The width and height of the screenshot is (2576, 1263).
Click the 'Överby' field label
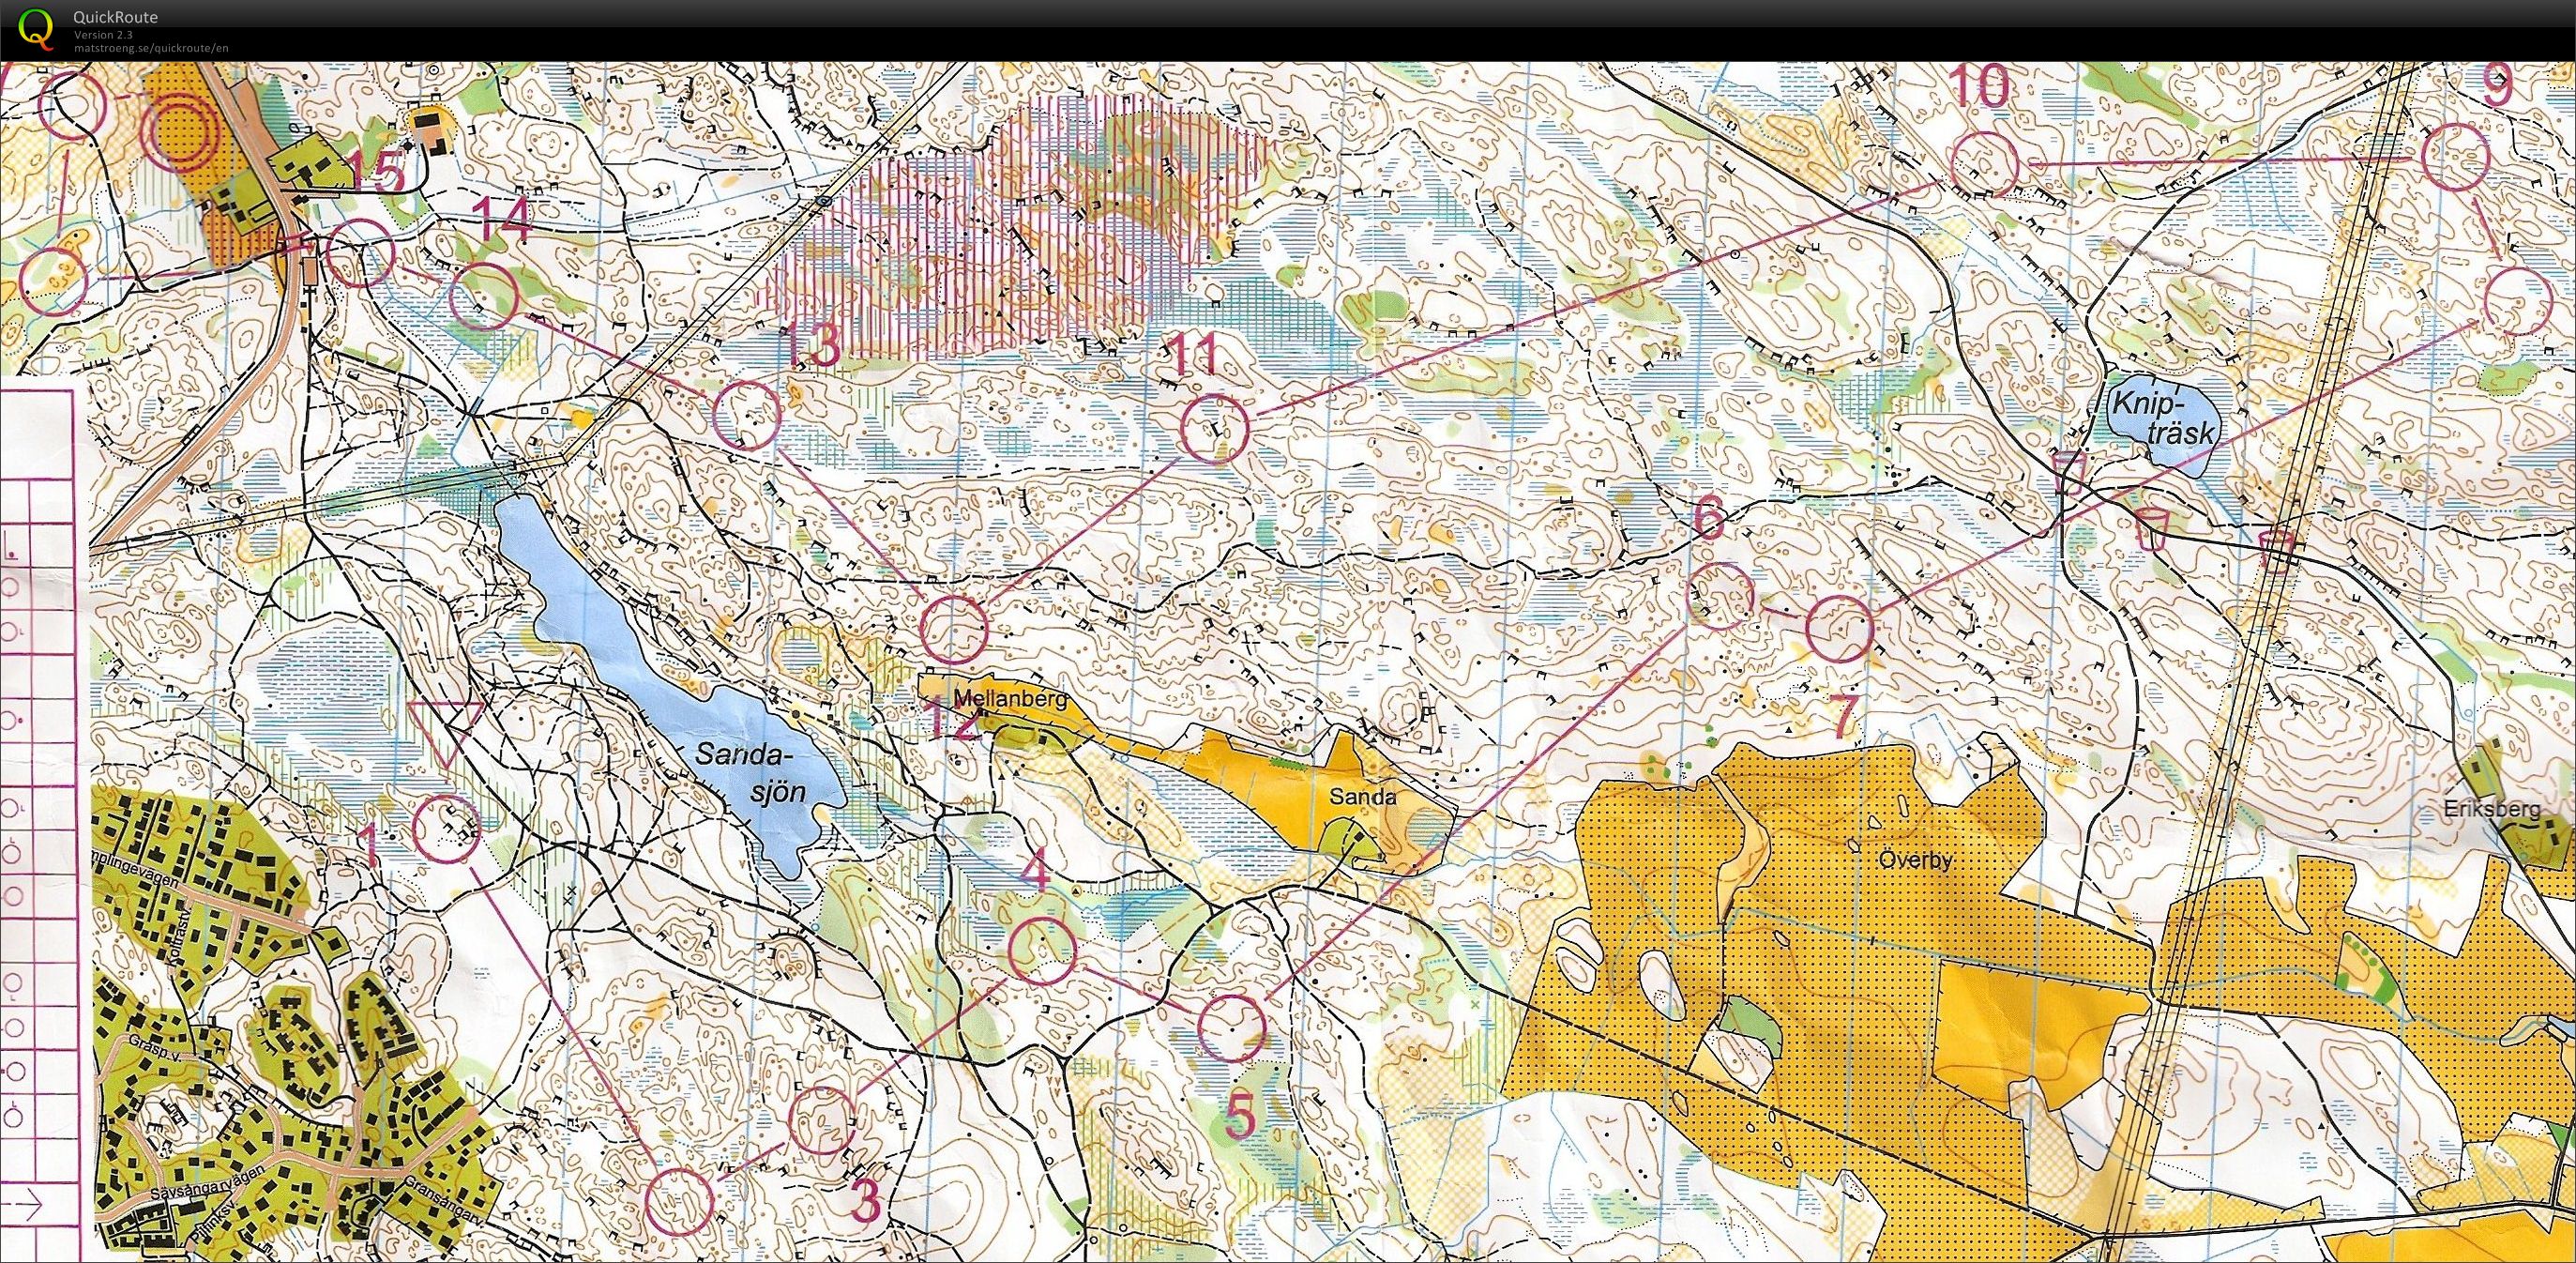pos(1915,860)
